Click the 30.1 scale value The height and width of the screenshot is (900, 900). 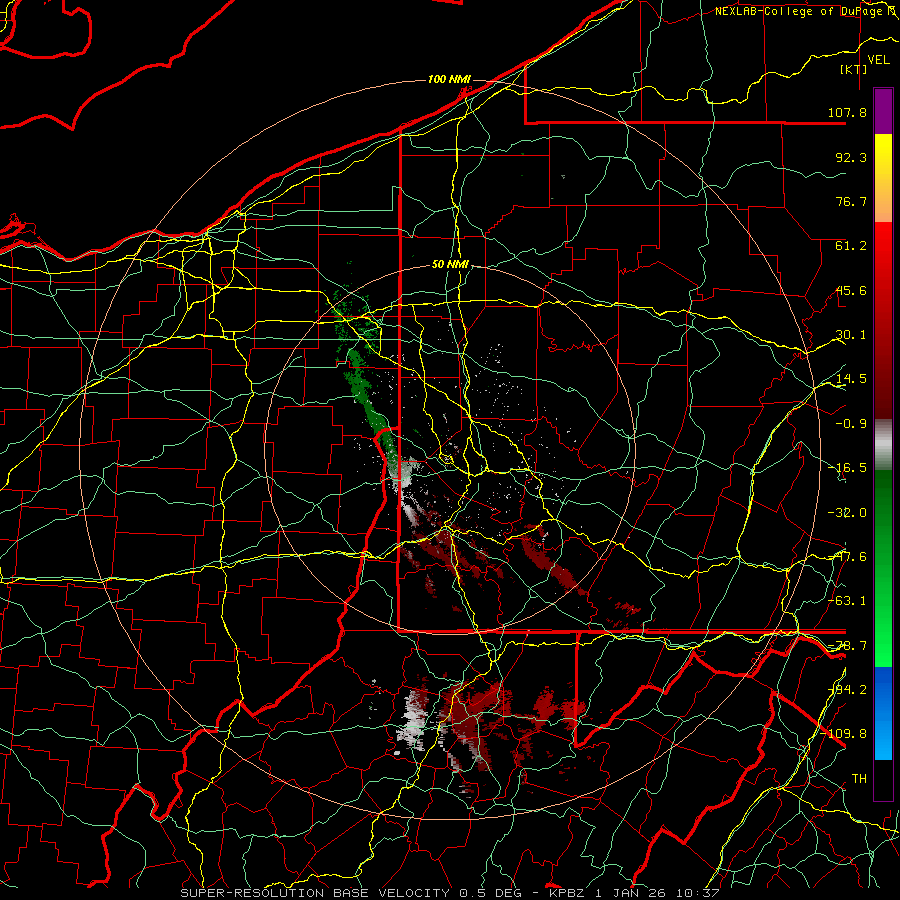click(851, 335)
